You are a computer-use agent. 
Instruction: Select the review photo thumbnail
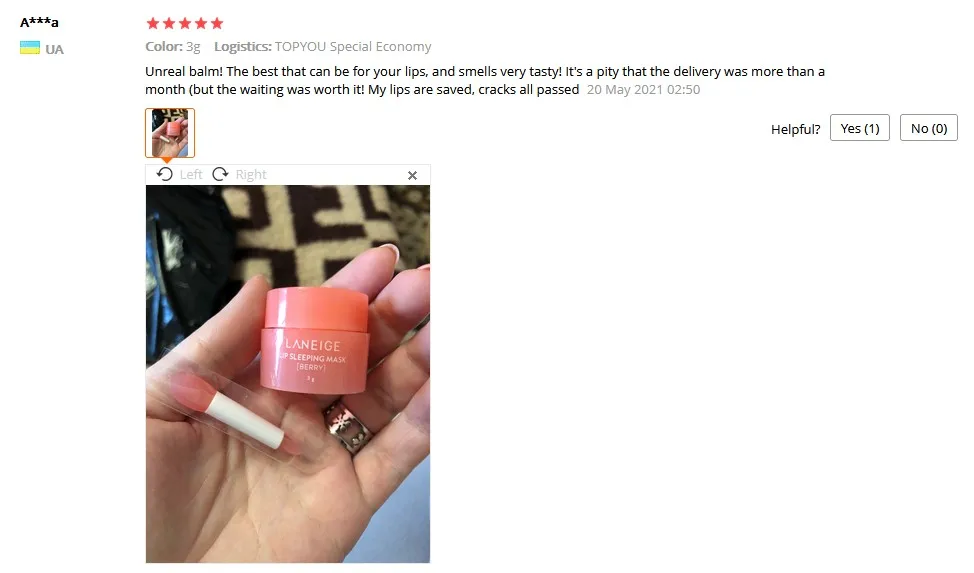pyautogui.click(x=170, y=133)
